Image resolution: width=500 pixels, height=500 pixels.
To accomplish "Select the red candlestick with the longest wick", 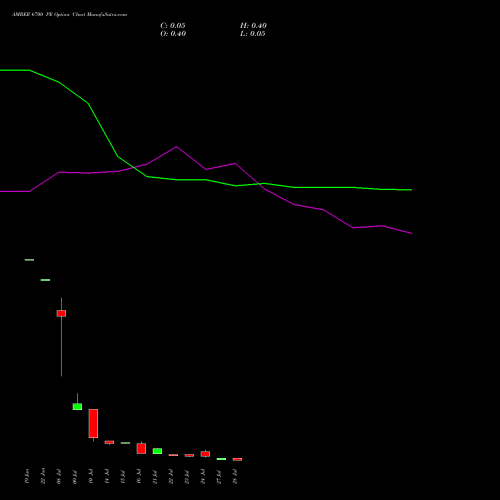I will [x=61, y=313].
